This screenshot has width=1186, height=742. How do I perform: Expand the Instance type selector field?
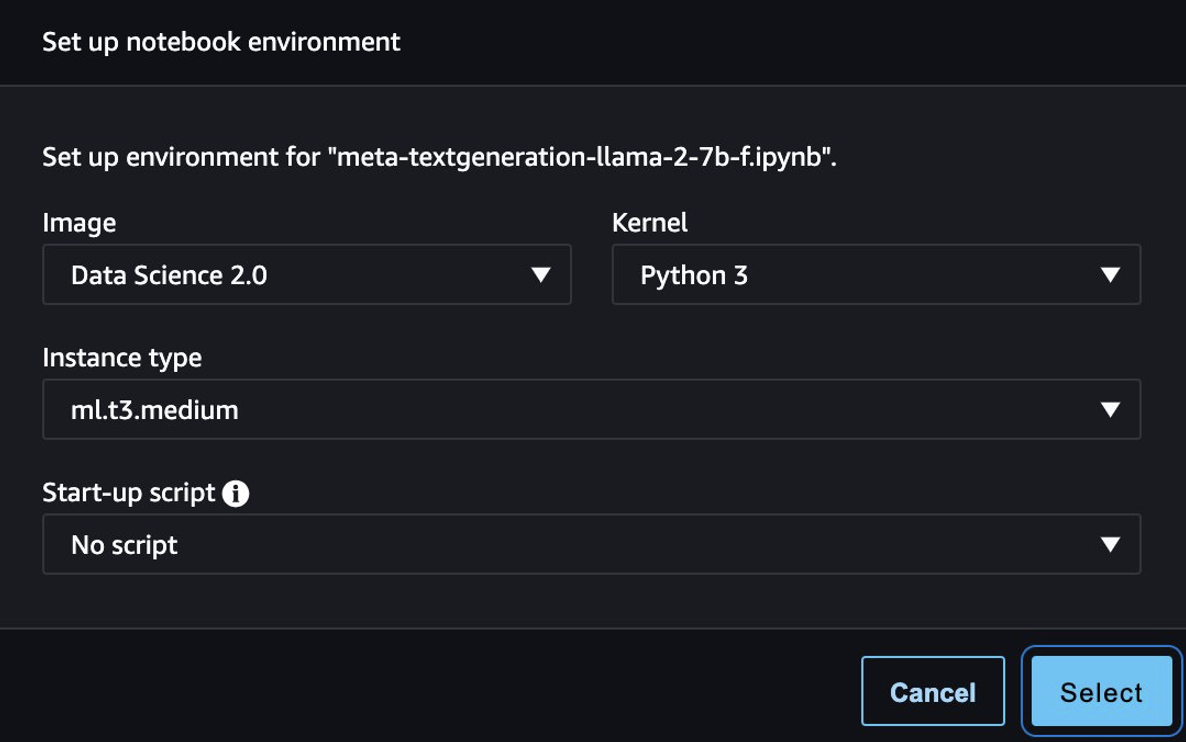click(x=591, y=409)
